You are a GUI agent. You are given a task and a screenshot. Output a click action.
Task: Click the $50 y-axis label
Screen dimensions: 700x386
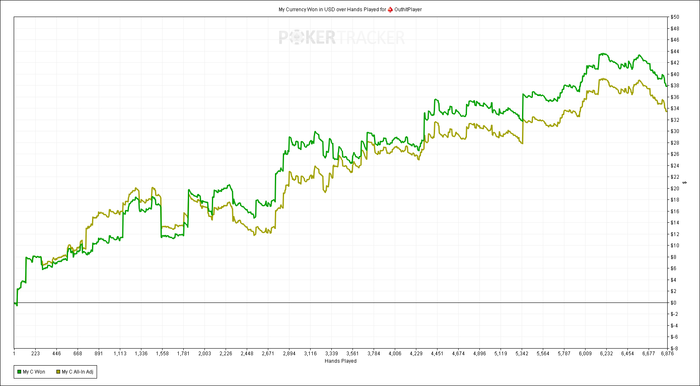click(675, 17)
